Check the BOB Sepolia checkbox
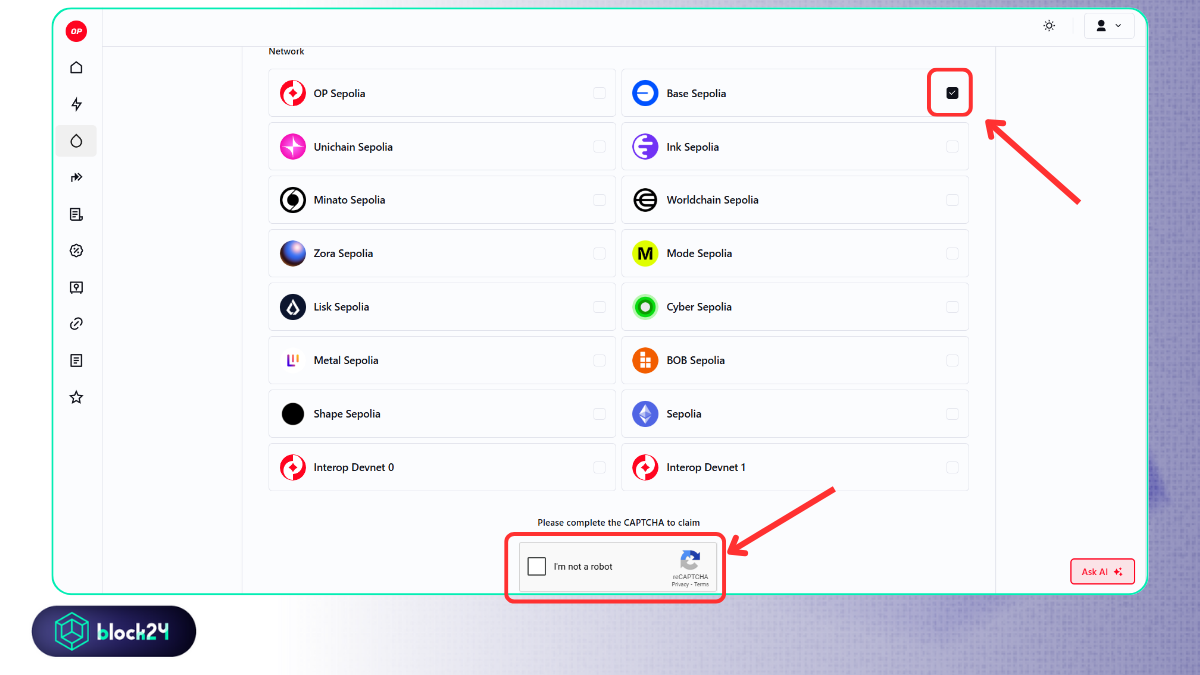This screenshot has width=1200, height=675. point(952,360)
